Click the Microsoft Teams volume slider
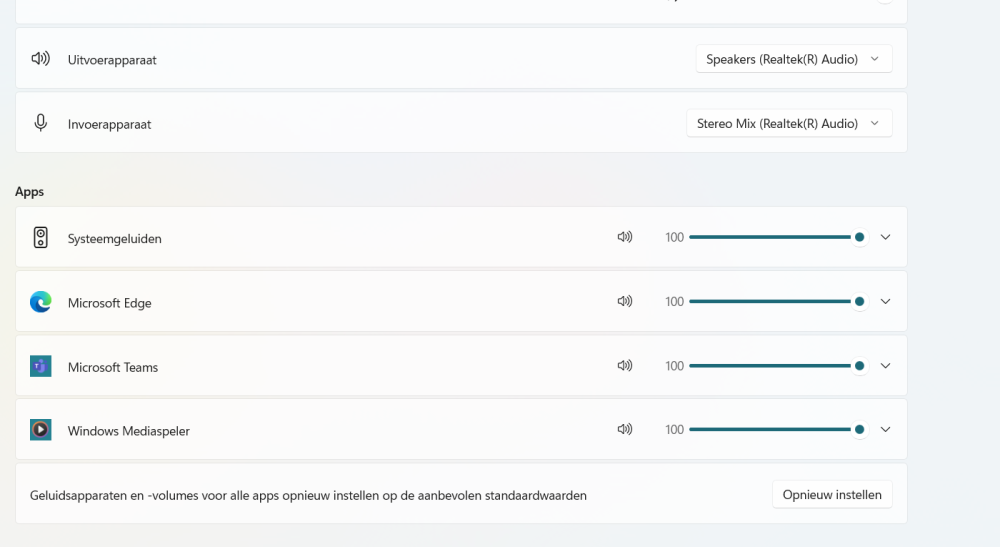Image resolution: width=1000 pixels, height=547 pixels. click(770, 366)
